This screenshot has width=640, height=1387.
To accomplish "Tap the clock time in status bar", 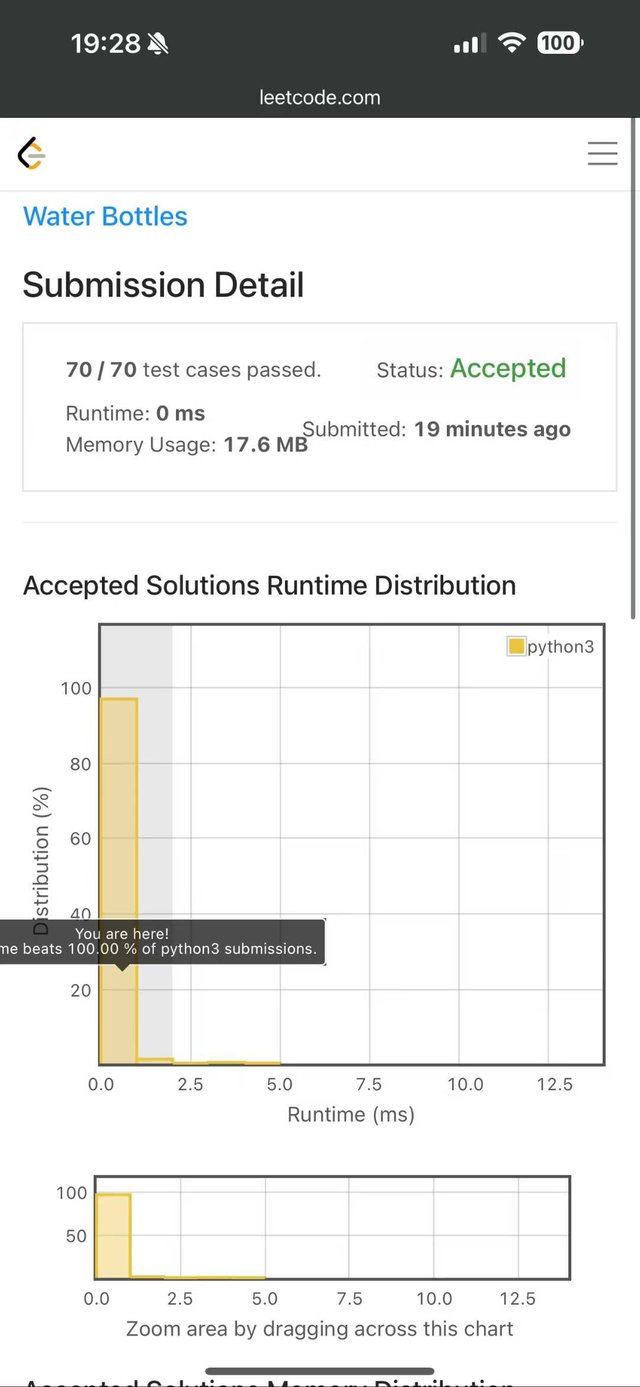I will click(x=105, y=43).
